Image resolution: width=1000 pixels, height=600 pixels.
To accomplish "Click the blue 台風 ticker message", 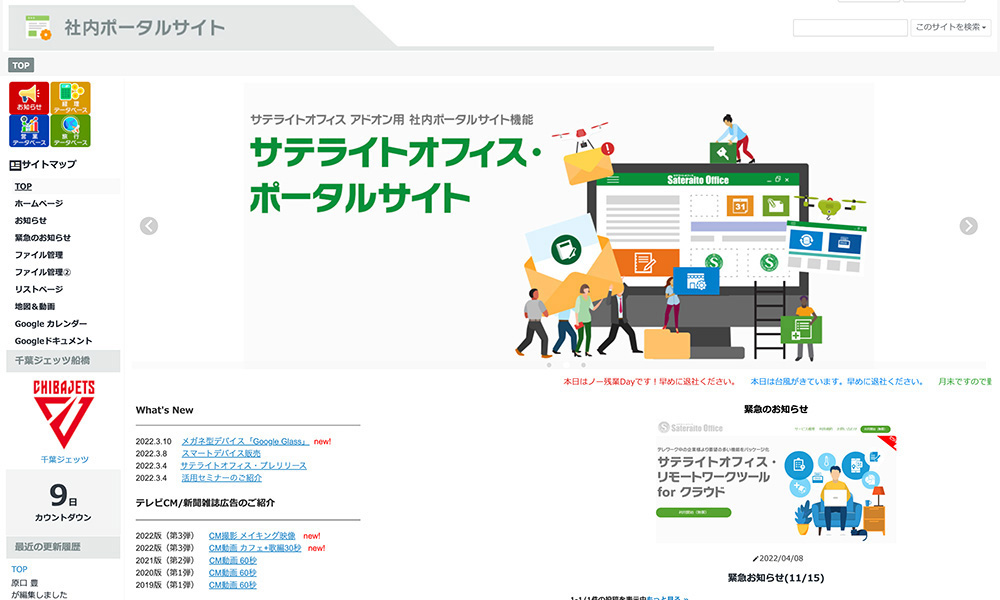I will point(837,381).
